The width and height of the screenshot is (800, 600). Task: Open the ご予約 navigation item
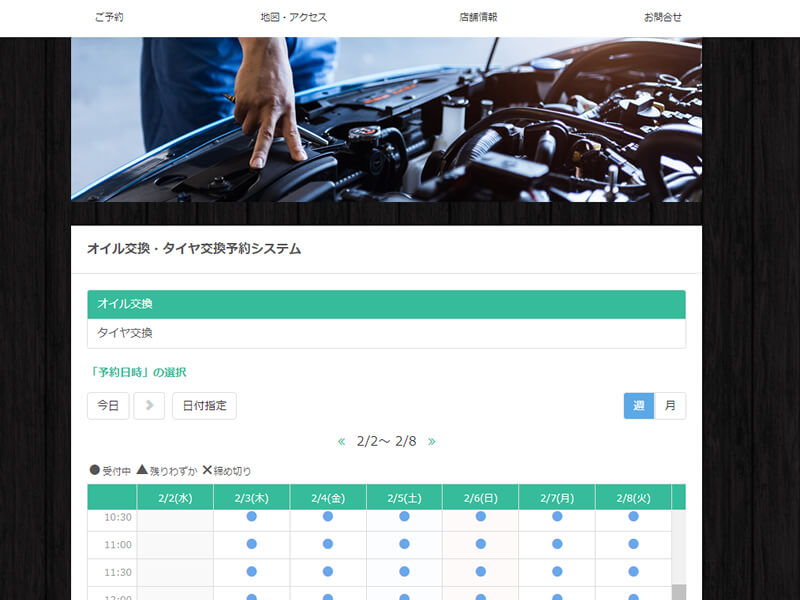click(109, 17)
